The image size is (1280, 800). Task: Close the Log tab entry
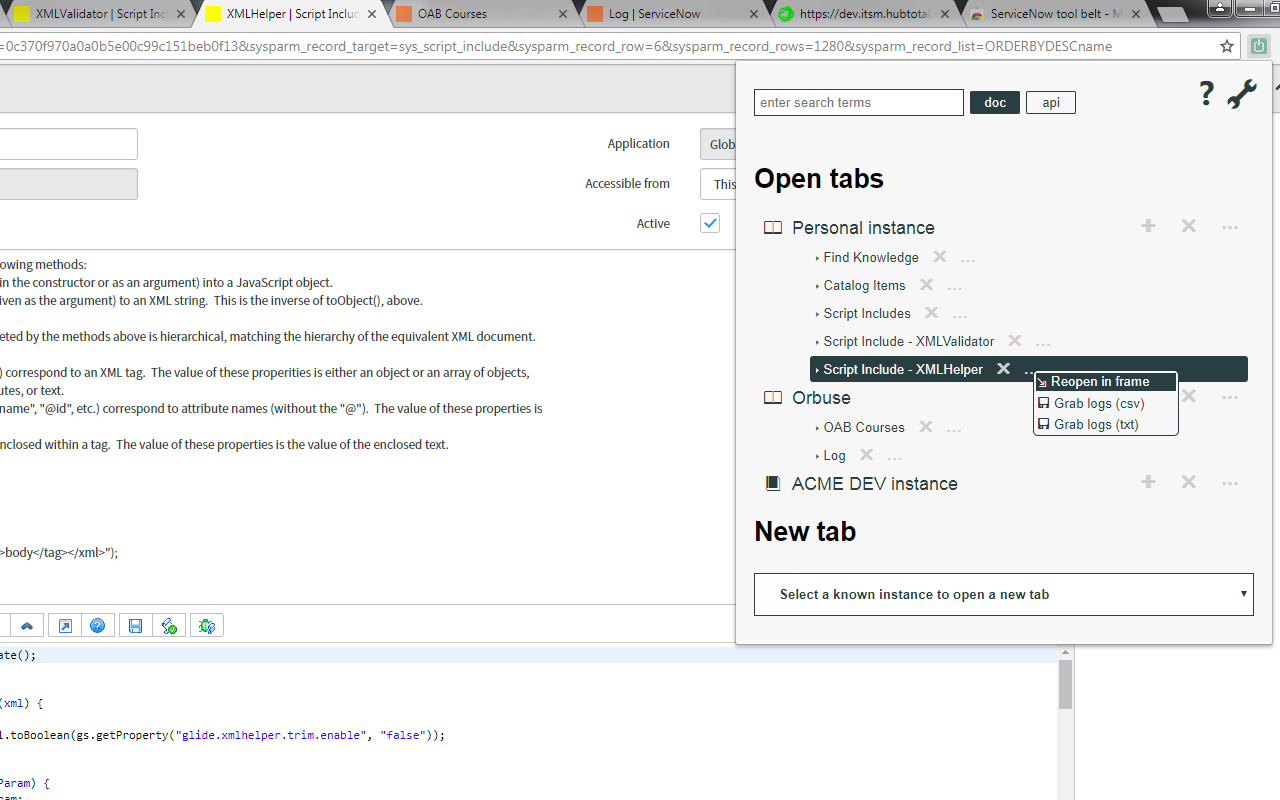(867, 455)
